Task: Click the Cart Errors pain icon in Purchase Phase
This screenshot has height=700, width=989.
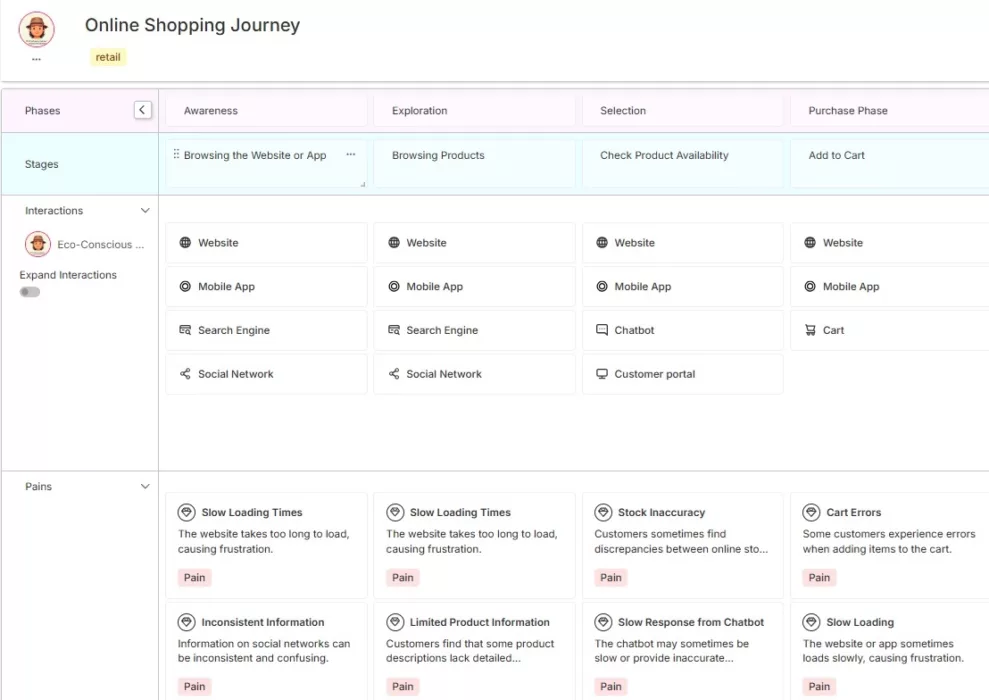Action: (x=812, y=512)
